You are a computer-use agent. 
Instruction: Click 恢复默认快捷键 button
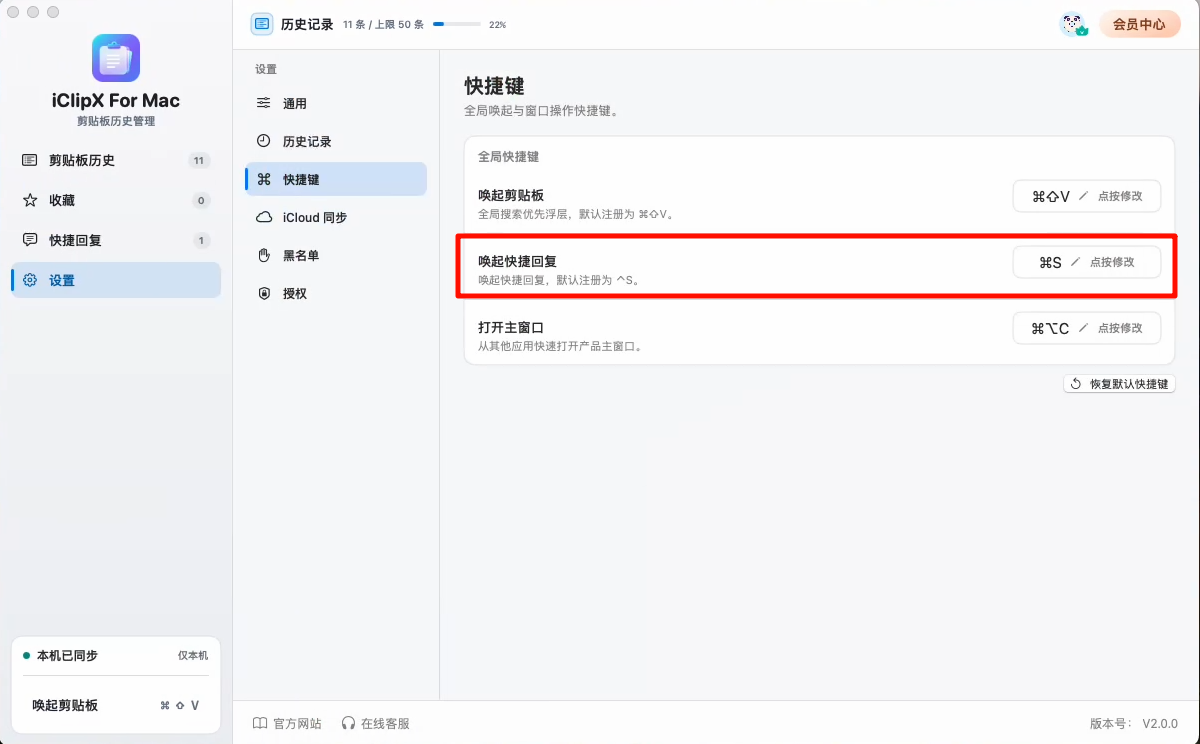pos(1119,384)
